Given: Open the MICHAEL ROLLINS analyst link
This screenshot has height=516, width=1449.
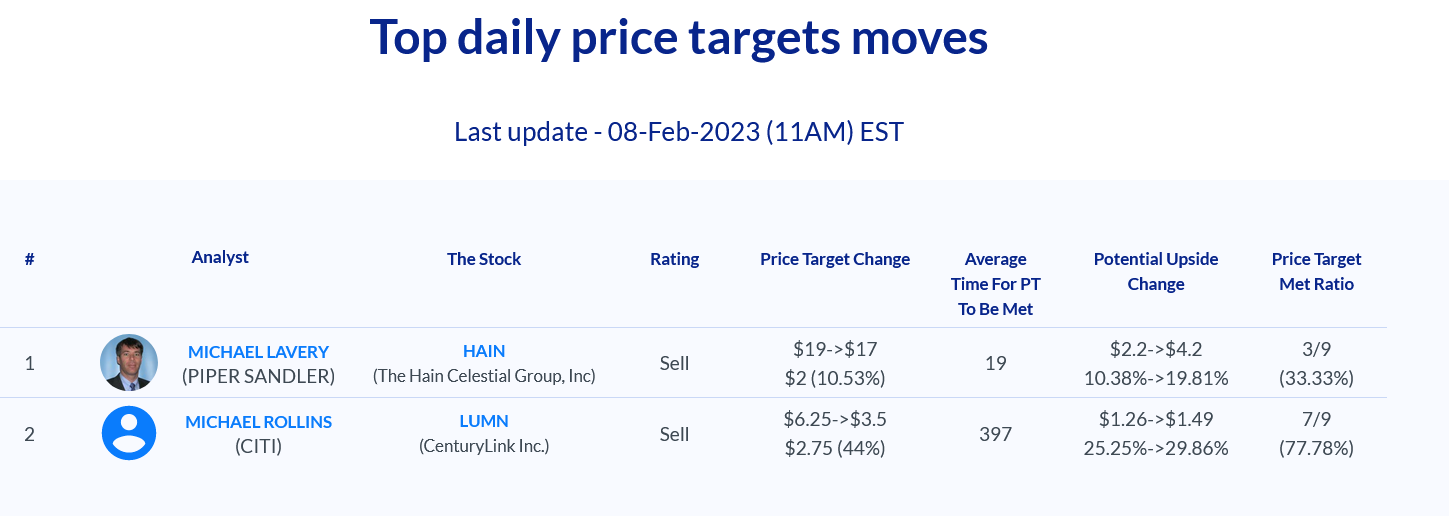Looking at the screenshot, I should pos(258,422).
